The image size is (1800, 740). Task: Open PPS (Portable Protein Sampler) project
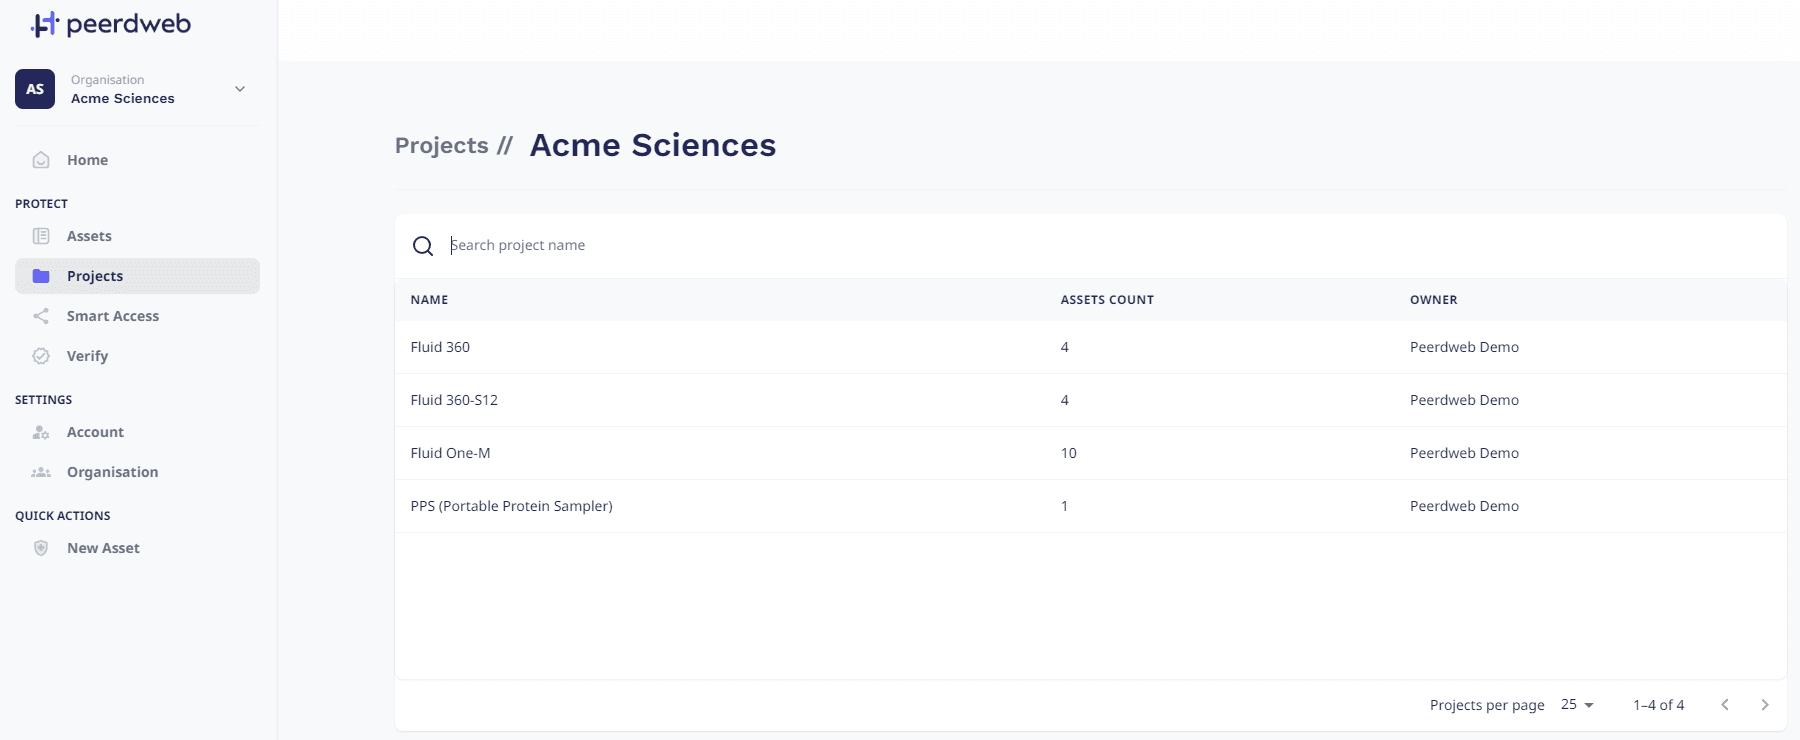511,506
